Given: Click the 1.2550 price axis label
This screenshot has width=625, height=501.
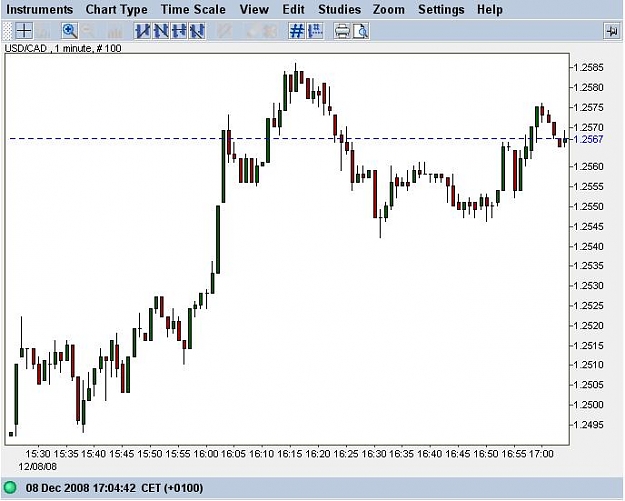Looking at the screenshot, I should (x=588, y=206).
